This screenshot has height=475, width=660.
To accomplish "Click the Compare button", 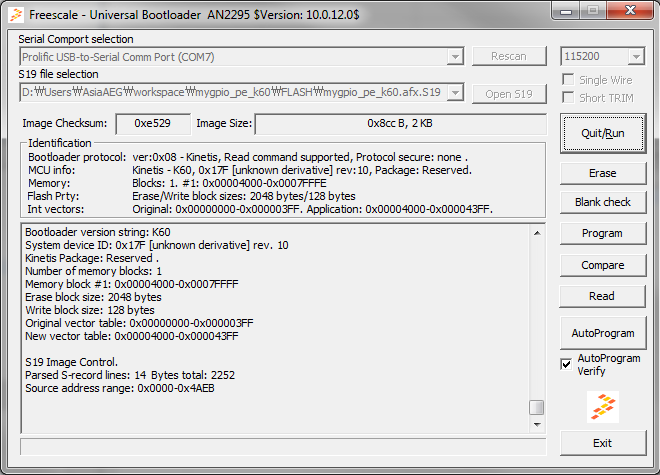I will (x=603, y=265).
